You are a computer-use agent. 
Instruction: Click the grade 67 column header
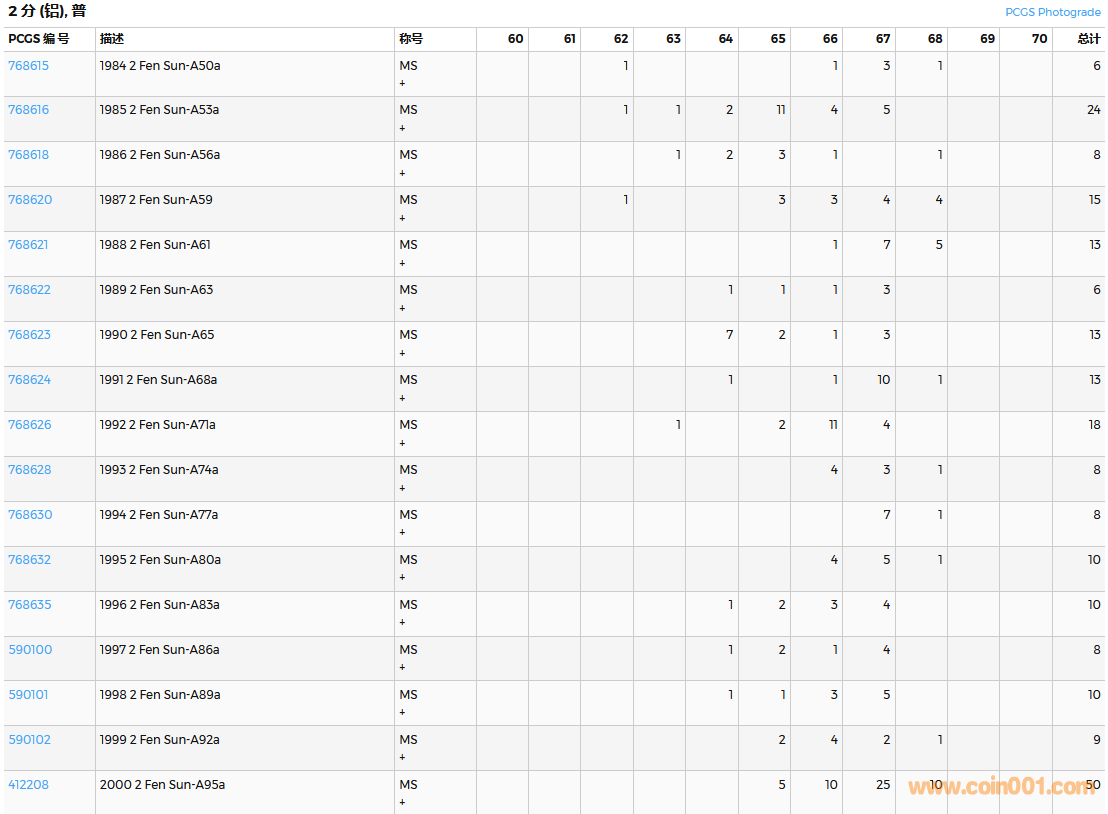pos(882,39)
